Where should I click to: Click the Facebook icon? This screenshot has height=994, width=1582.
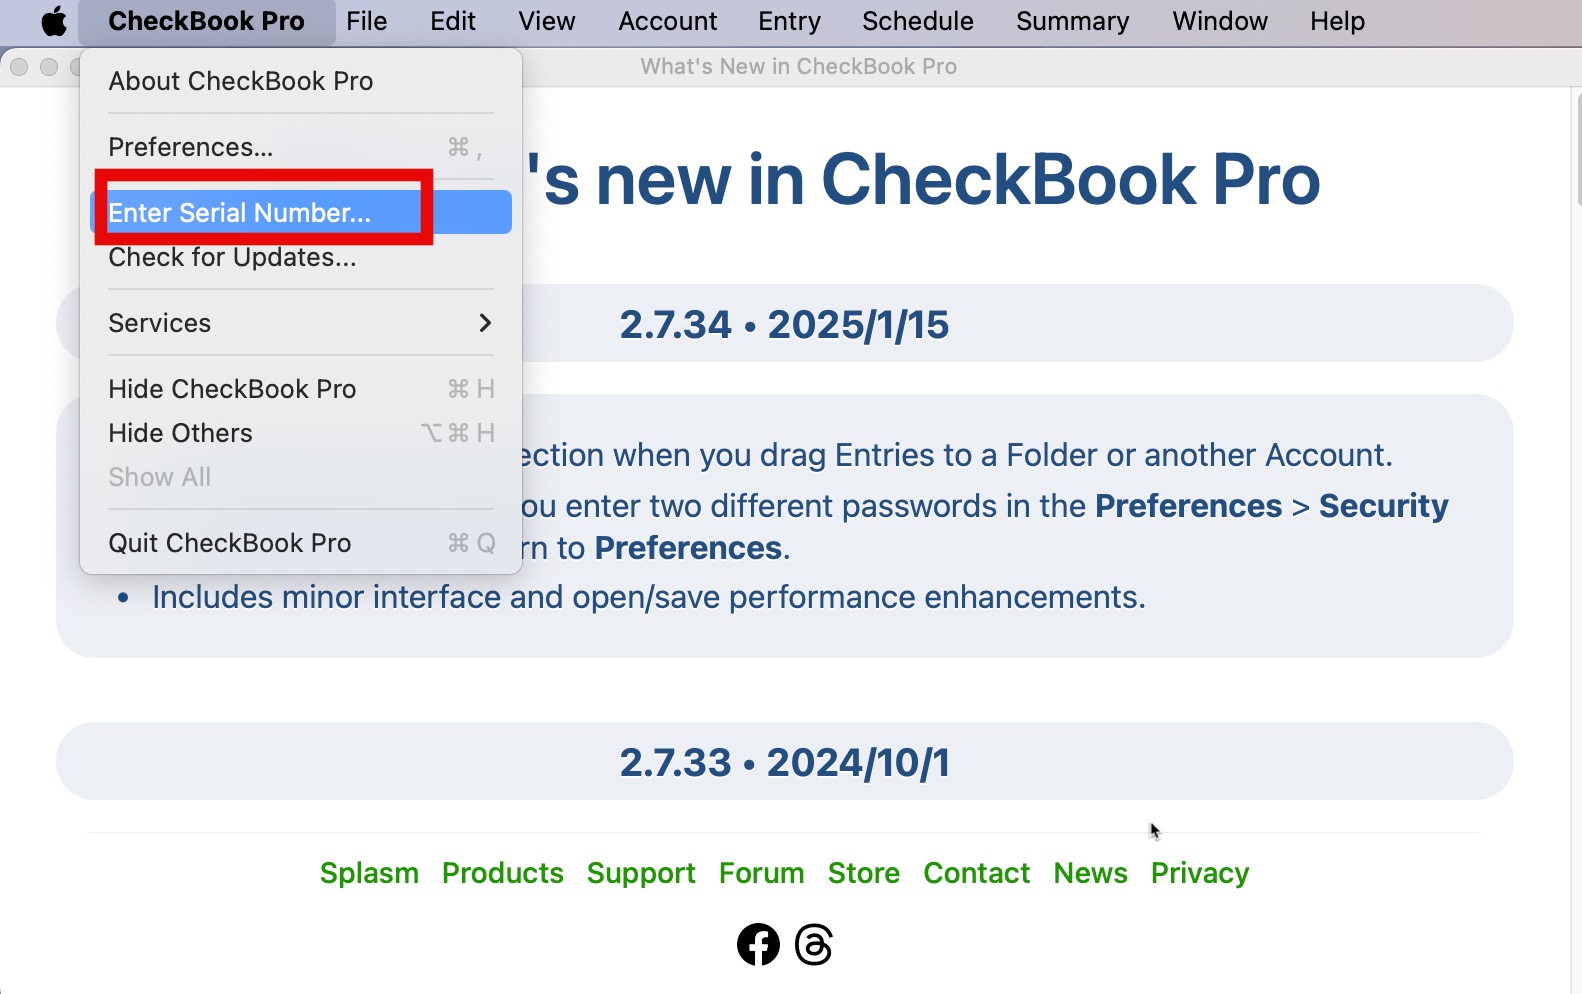click(758, 944)
